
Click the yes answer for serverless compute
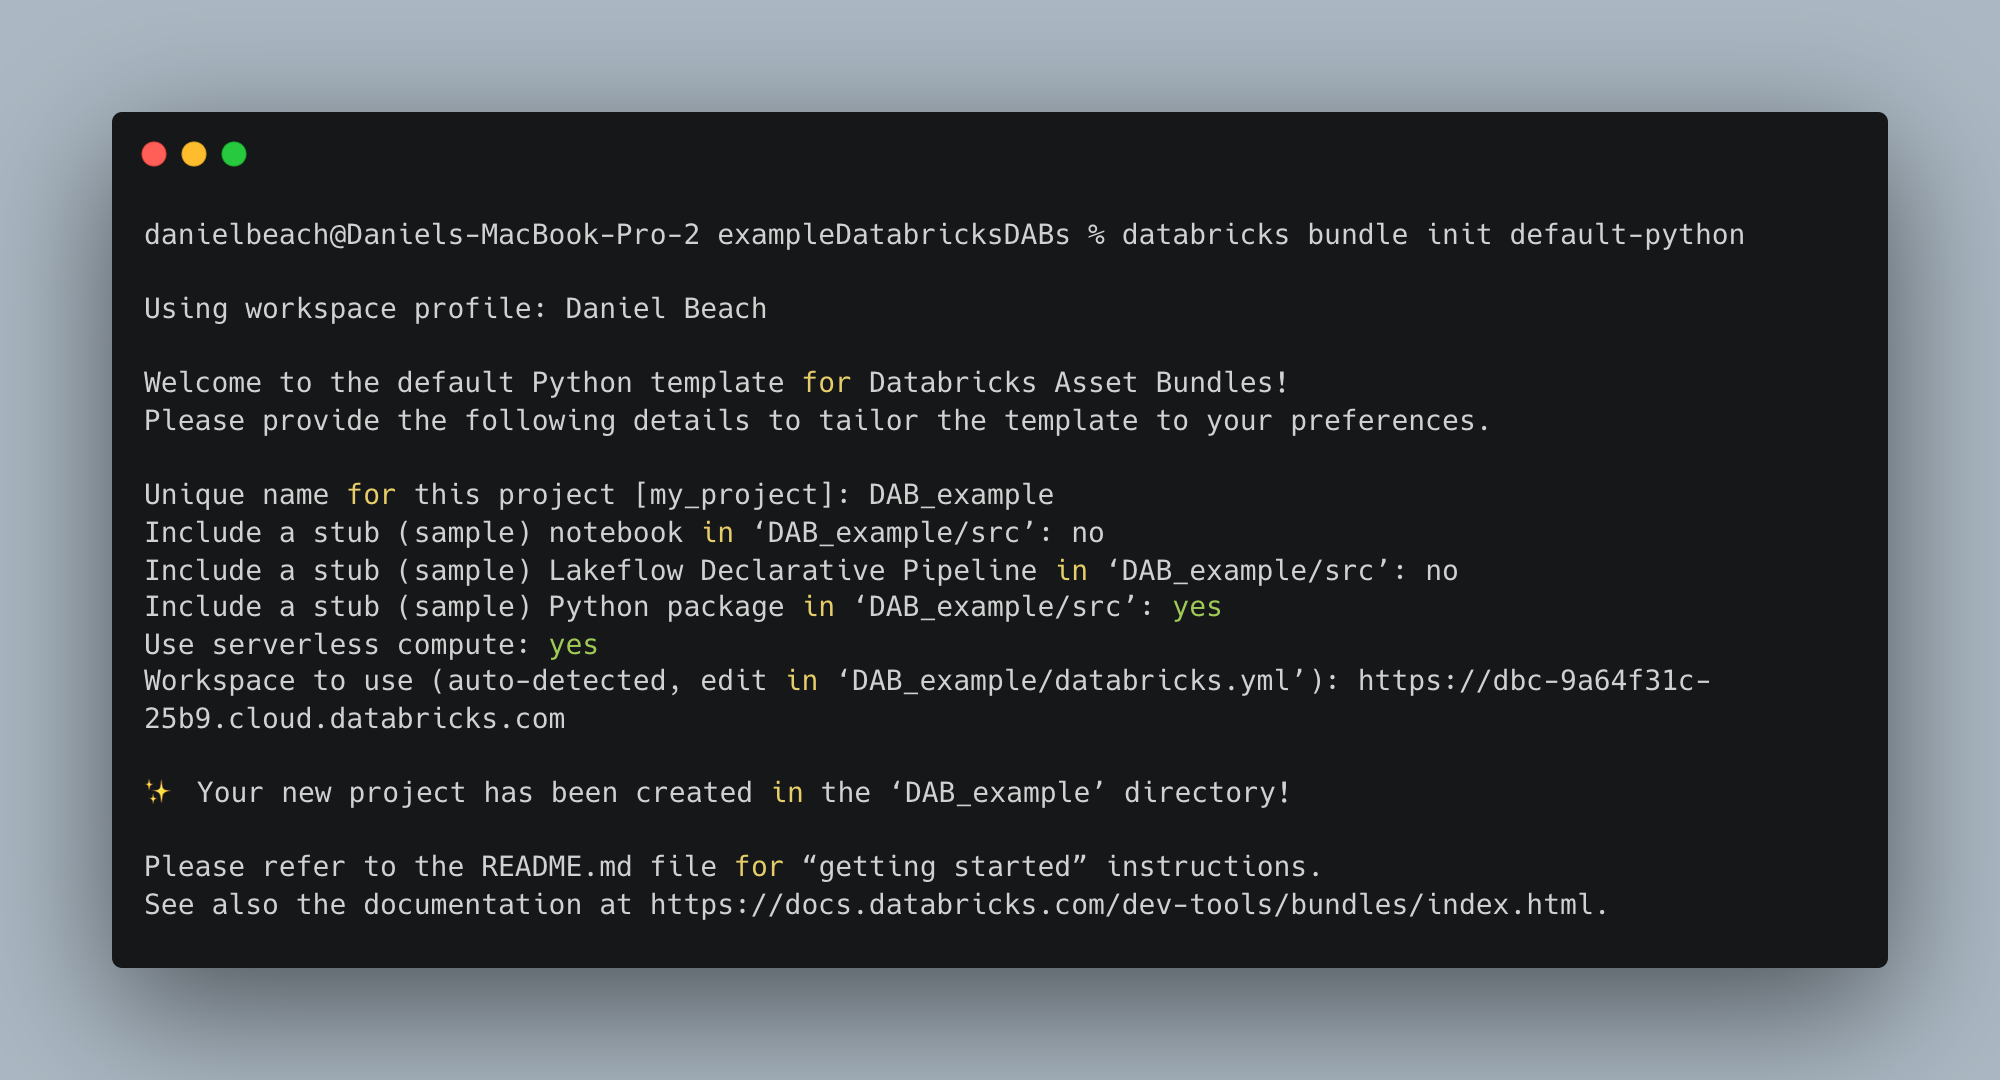pyautogui.click(x=574, y=644)
